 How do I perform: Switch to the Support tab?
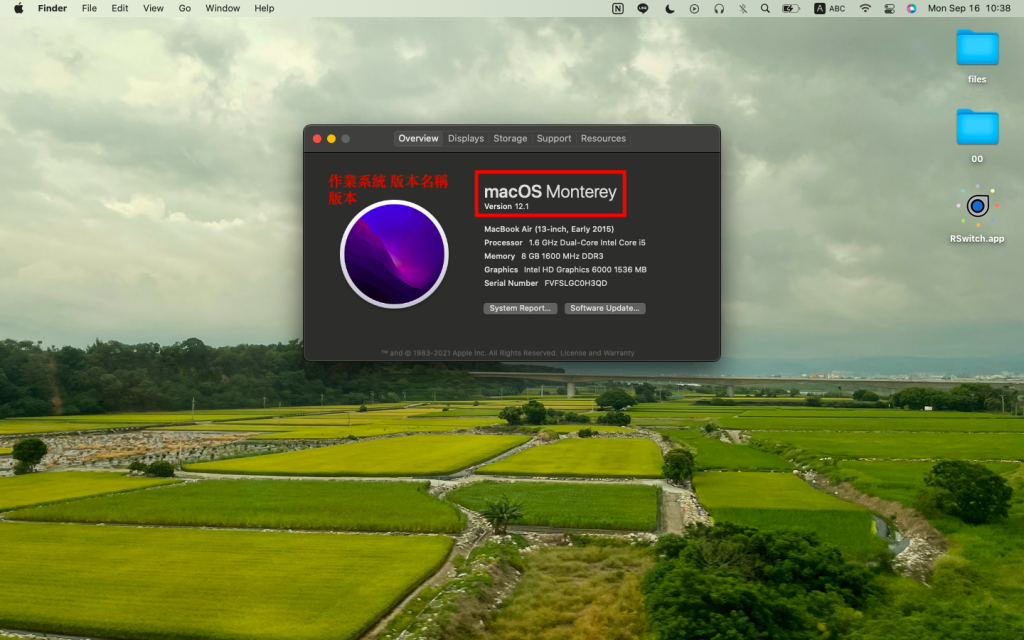tap(554, 138)
